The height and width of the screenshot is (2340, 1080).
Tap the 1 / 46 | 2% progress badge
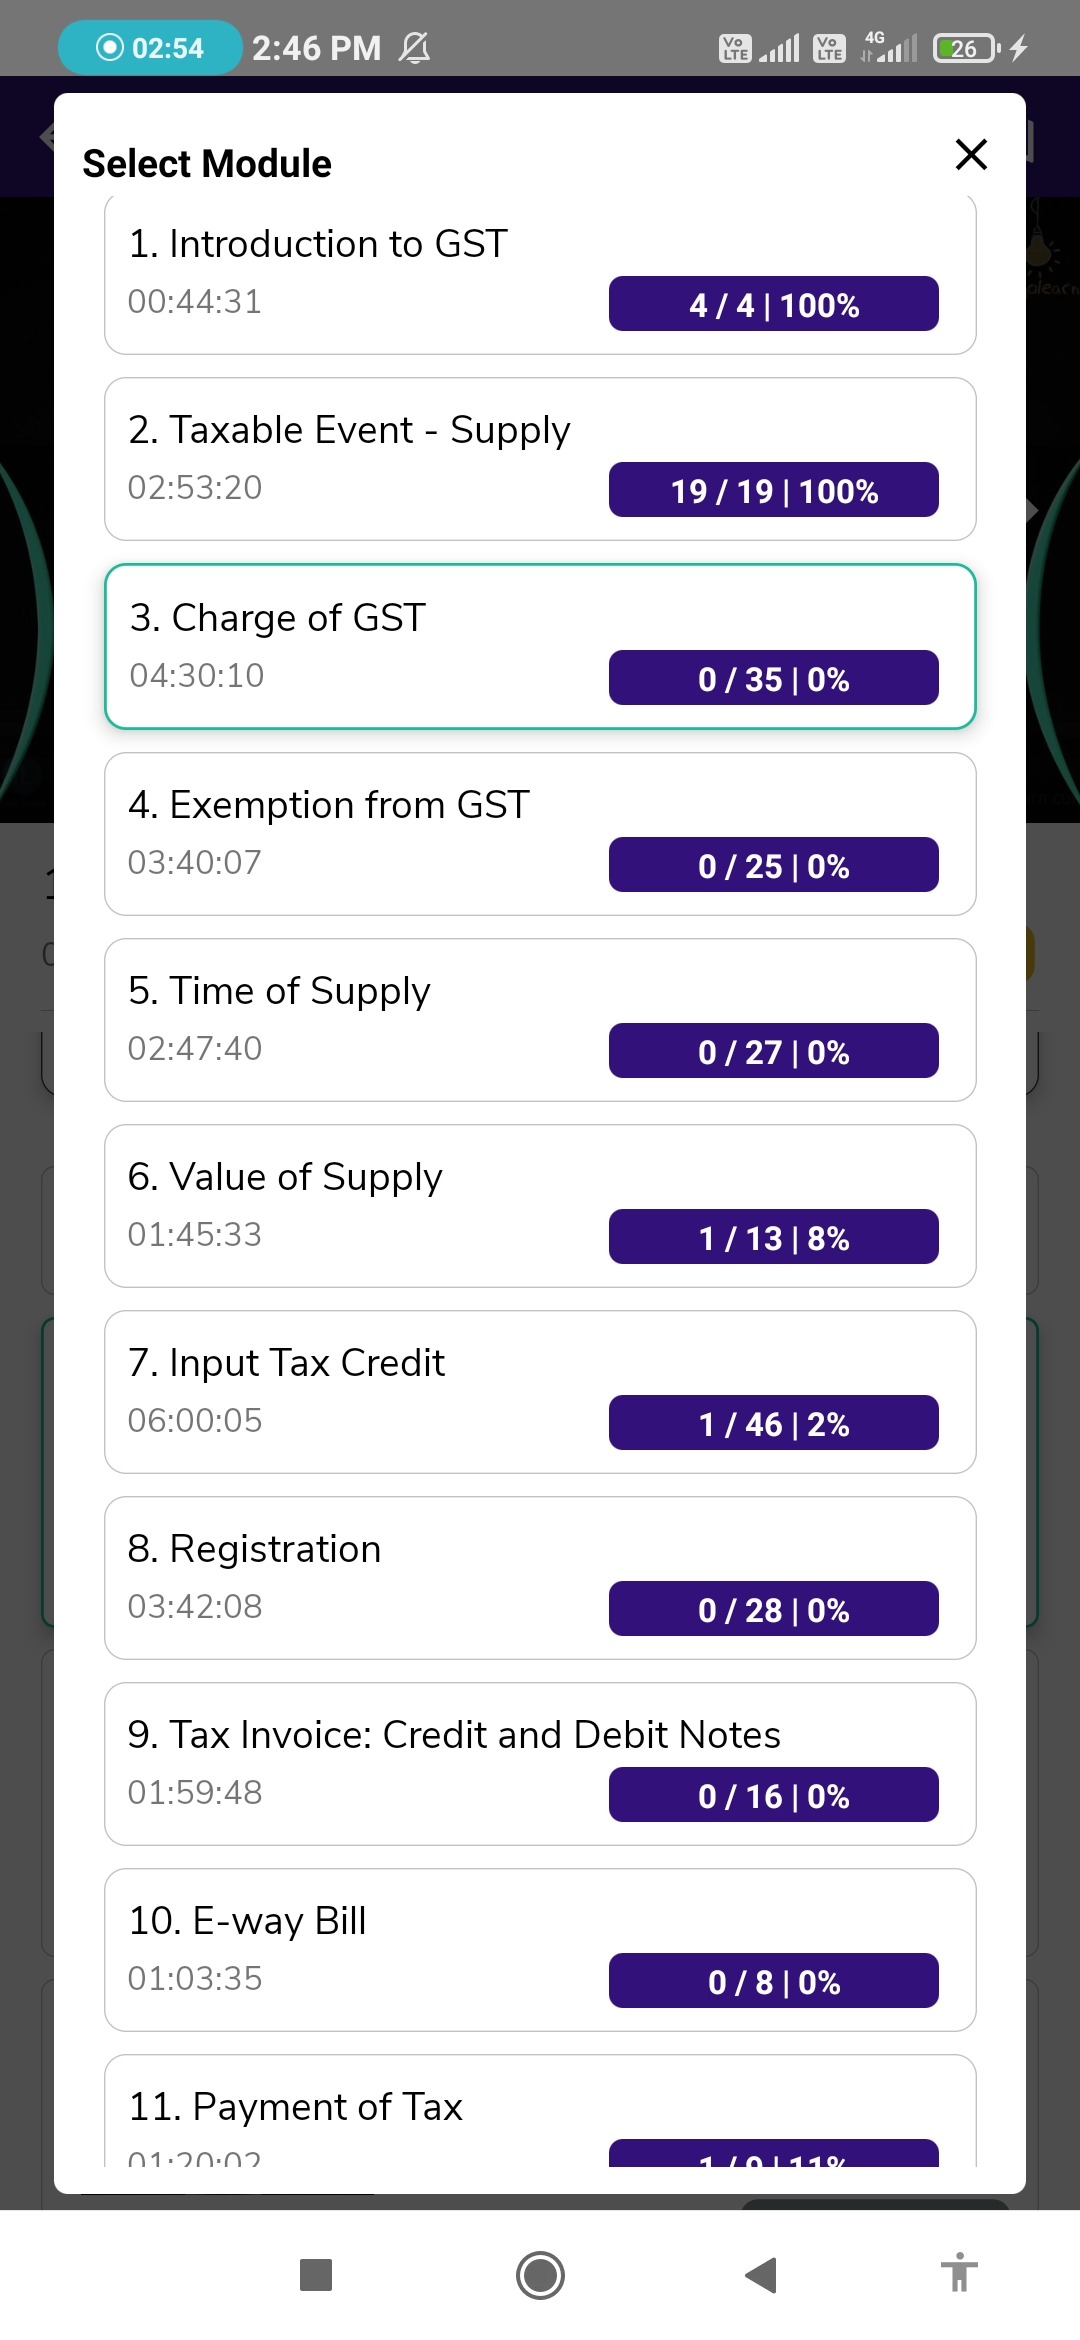[773, 1423]
